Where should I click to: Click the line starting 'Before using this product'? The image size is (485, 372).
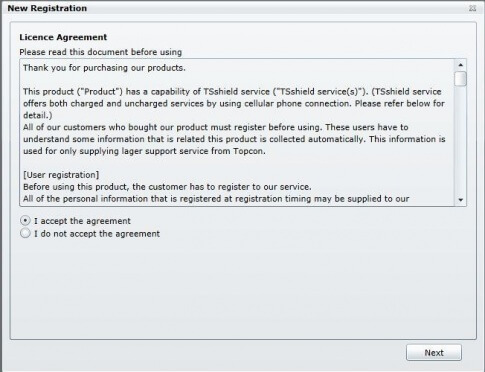tap(167, 187)
